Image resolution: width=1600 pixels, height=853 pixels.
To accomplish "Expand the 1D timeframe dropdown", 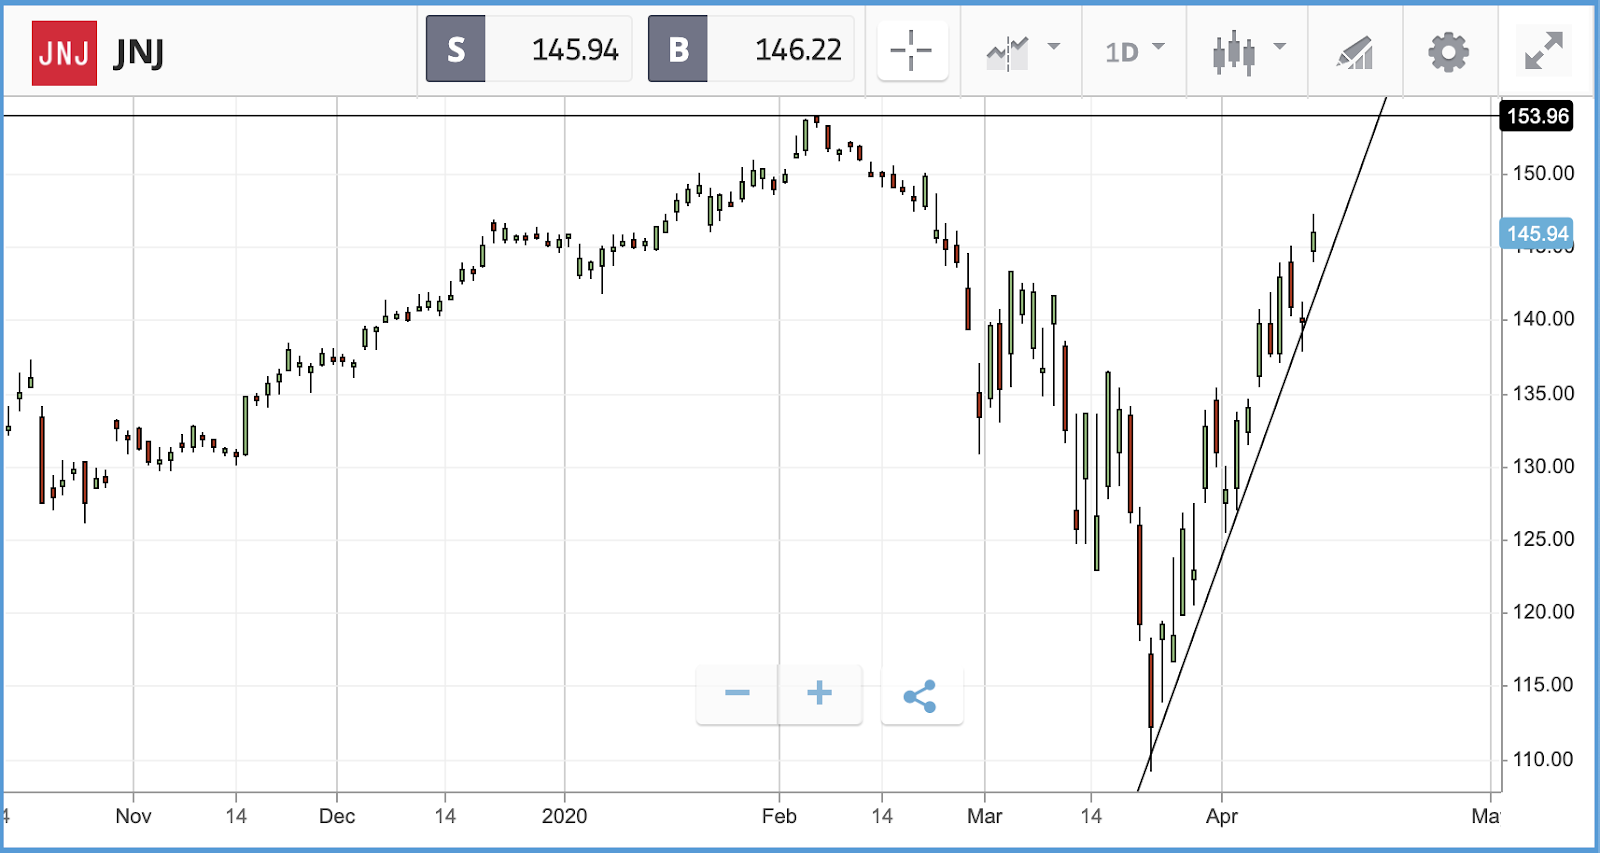I will 1135,51.
